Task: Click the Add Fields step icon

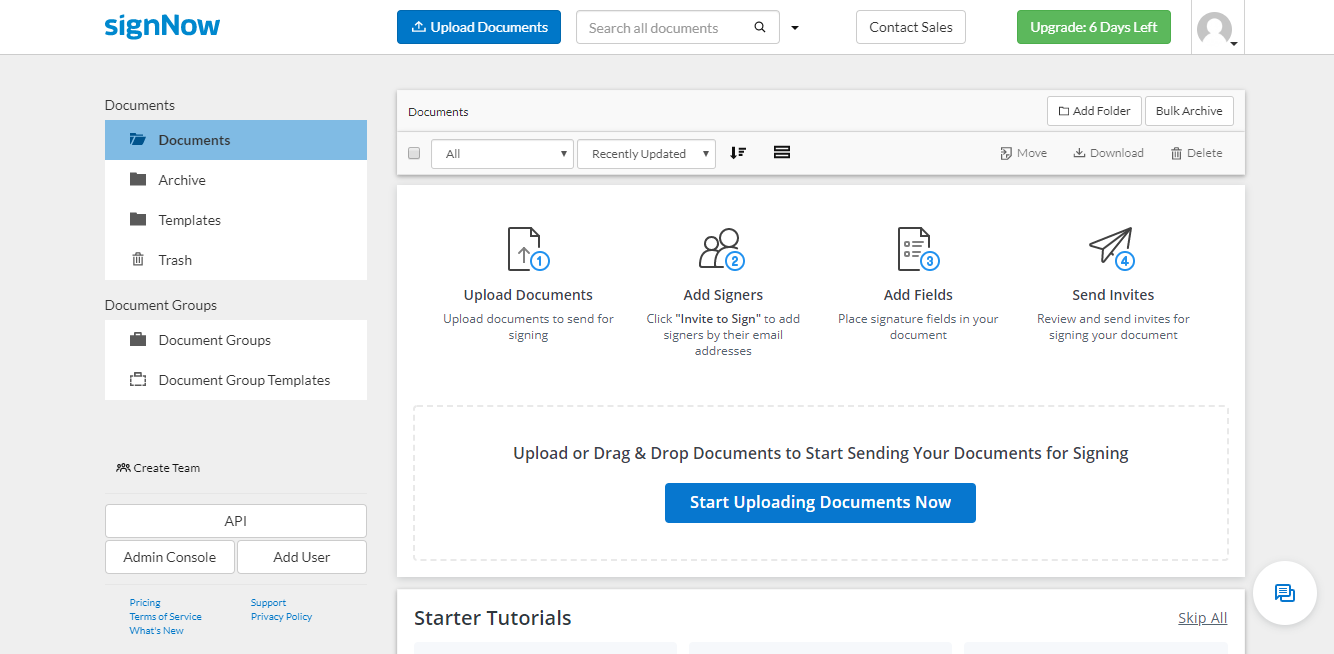Action: click(x=918, y=249)
